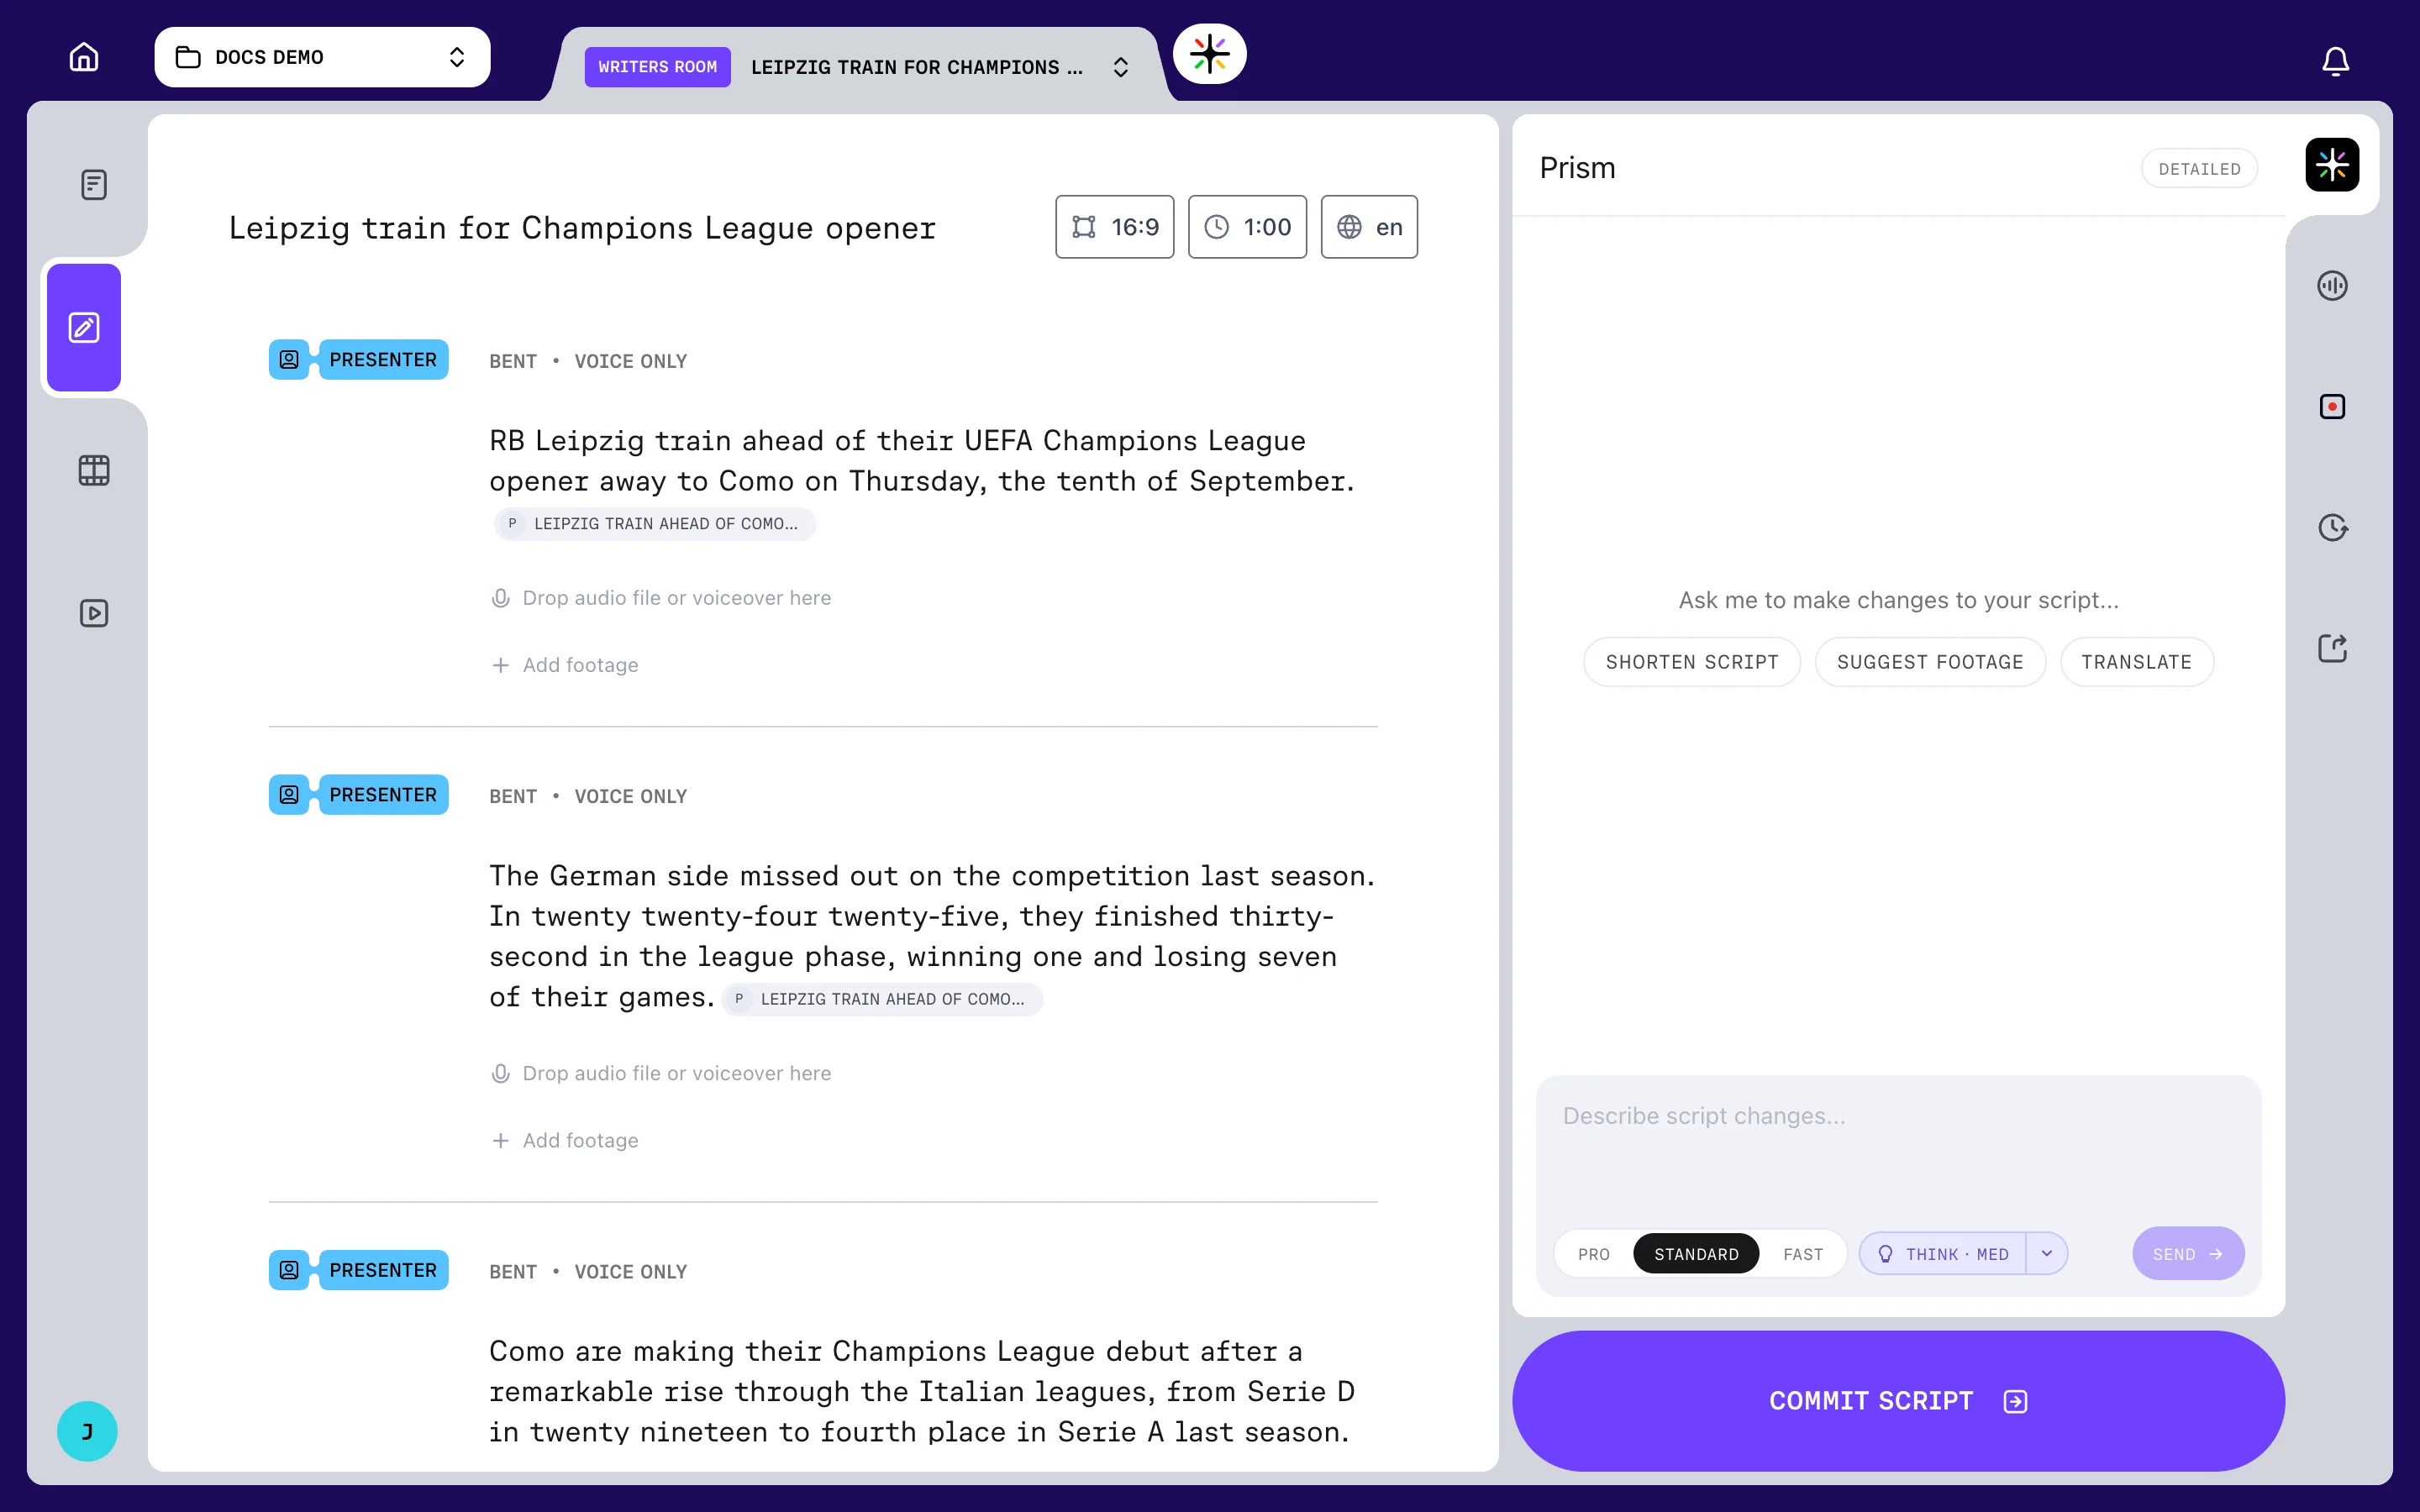Toggle the DETAILED mode pill
Image resolution: width=2420 pixels, height=1512 pixels.
click(x=2199, y=169)
